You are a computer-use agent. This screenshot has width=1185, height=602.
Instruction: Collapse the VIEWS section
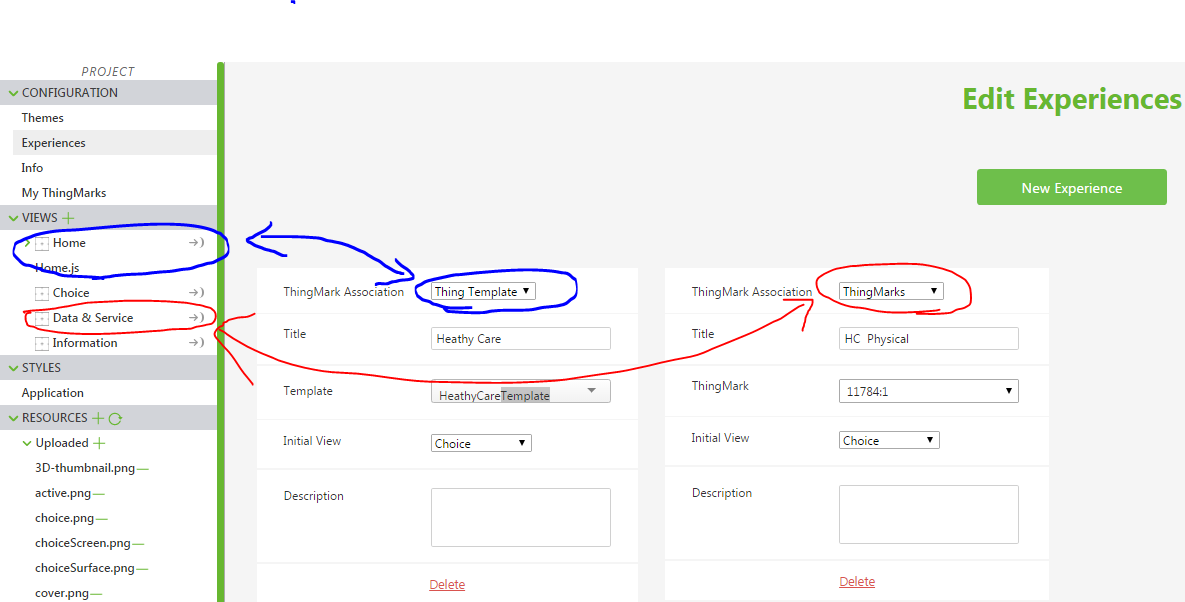13,218
